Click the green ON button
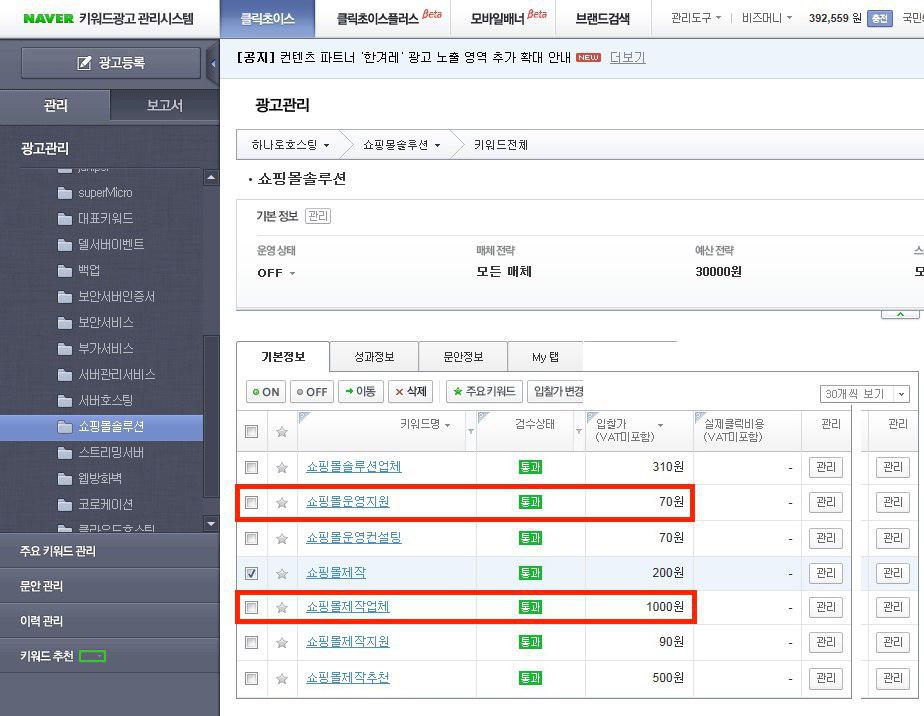This screenshot has height=716, width=924. coord(266,392)
